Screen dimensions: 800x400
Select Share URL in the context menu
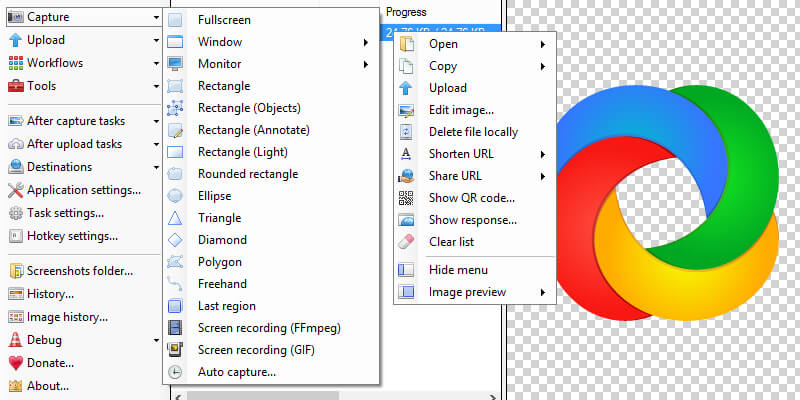click(474, 176)
